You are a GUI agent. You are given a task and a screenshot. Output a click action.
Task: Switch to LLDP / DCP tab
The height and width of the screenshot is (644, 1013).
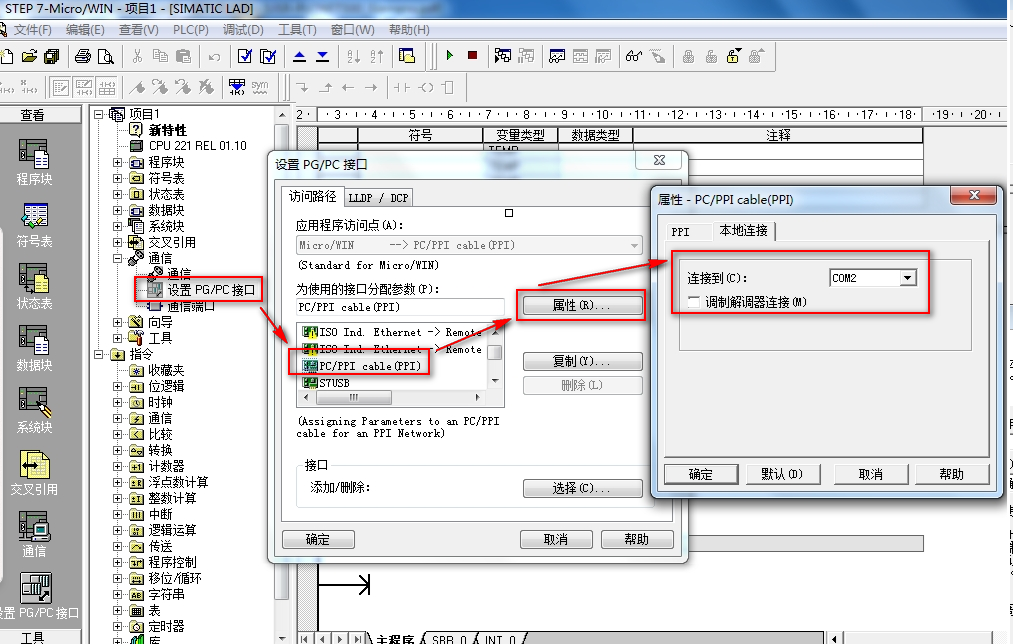379,198
